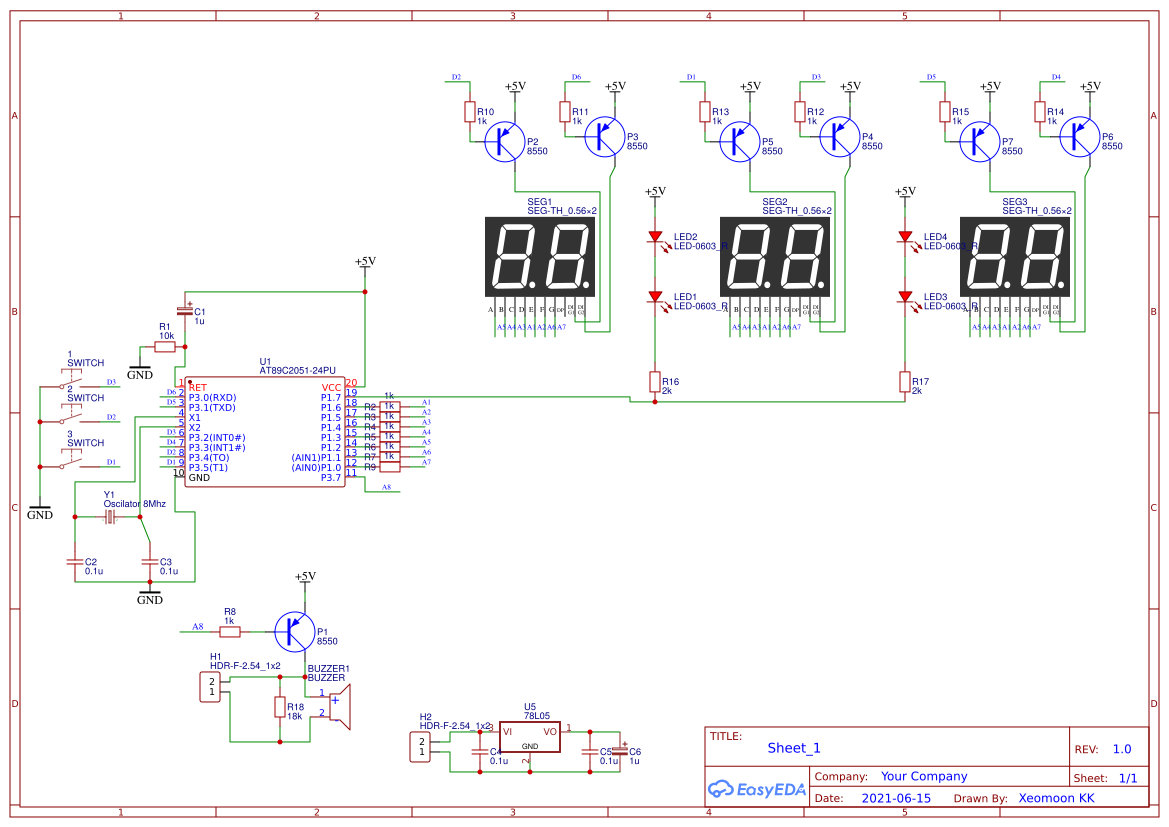Click seven-segment display SEG1

pos(538,258)
